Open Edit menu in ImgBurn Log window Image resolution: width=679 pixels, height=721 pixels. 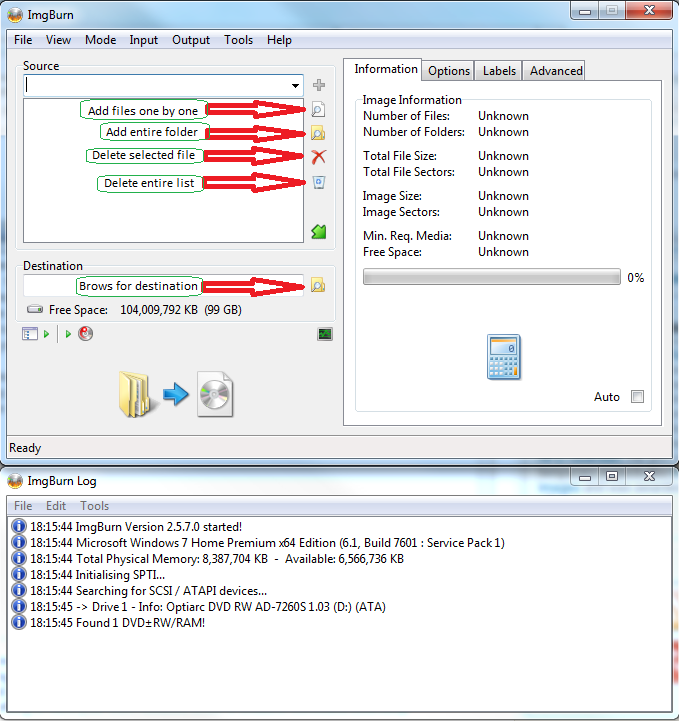point(56,506)
